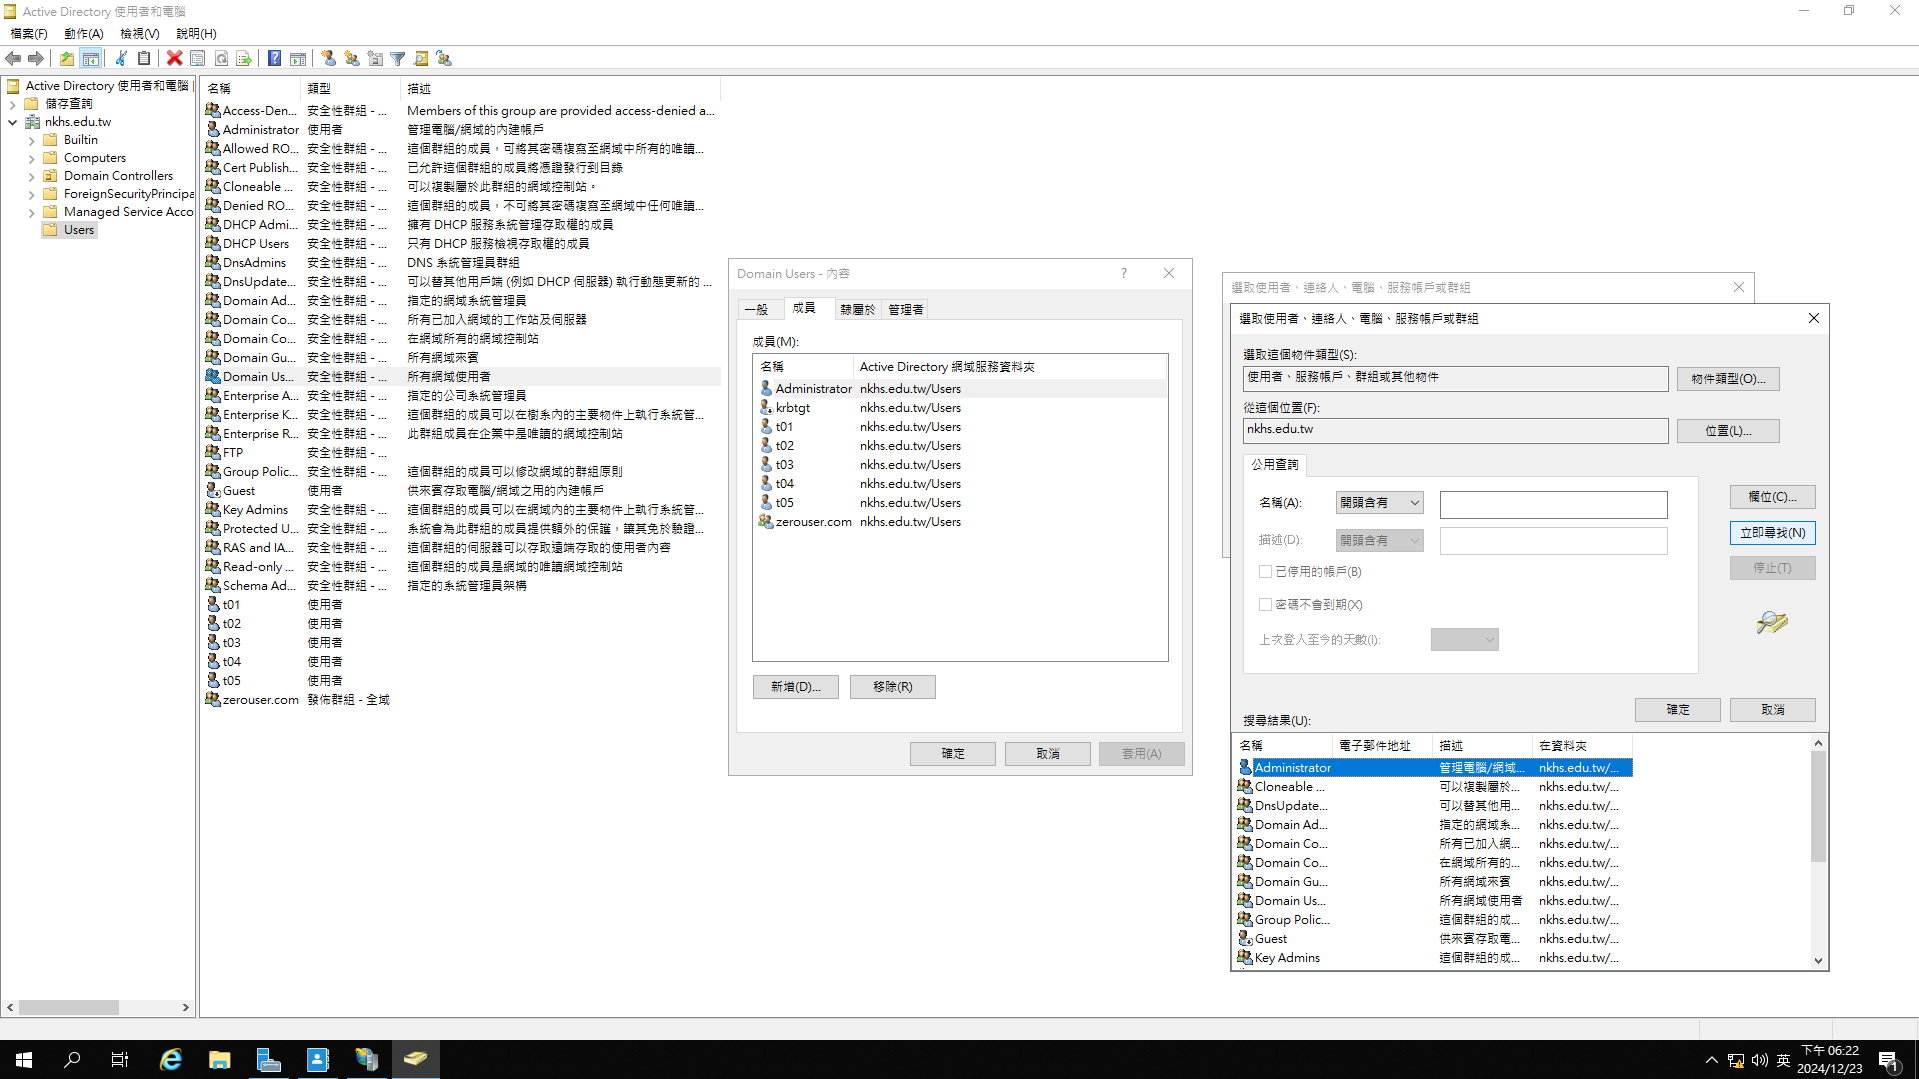
Task: Open Server Manager from the taskbar
Action: click(x=269, y=1059)
